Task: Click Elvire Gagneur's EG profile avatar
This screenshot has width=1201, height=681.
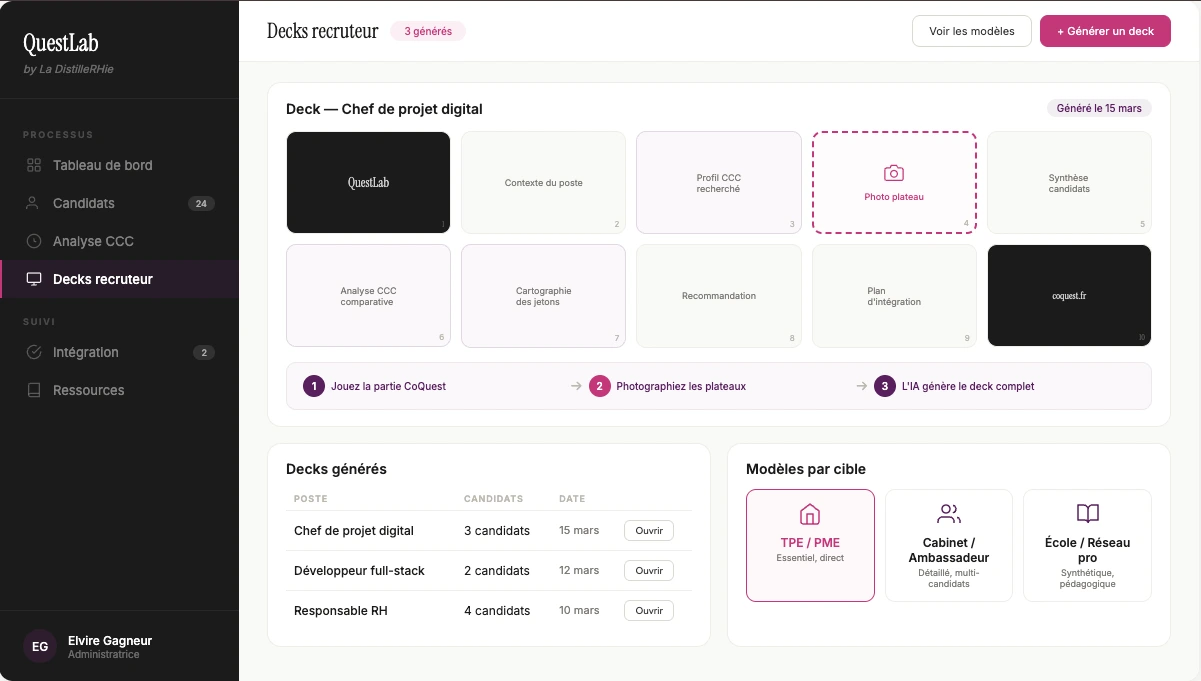Action: click(39, 646)
